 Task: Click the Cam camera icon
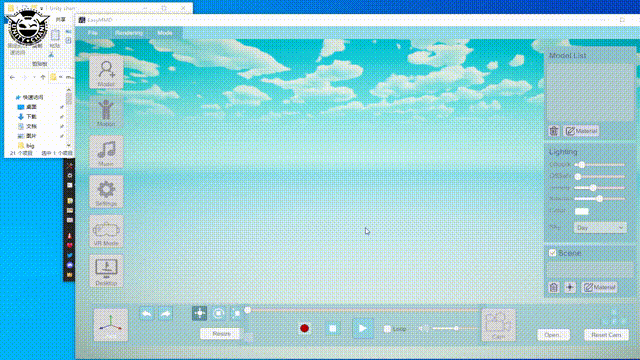[x=498, y=325]
